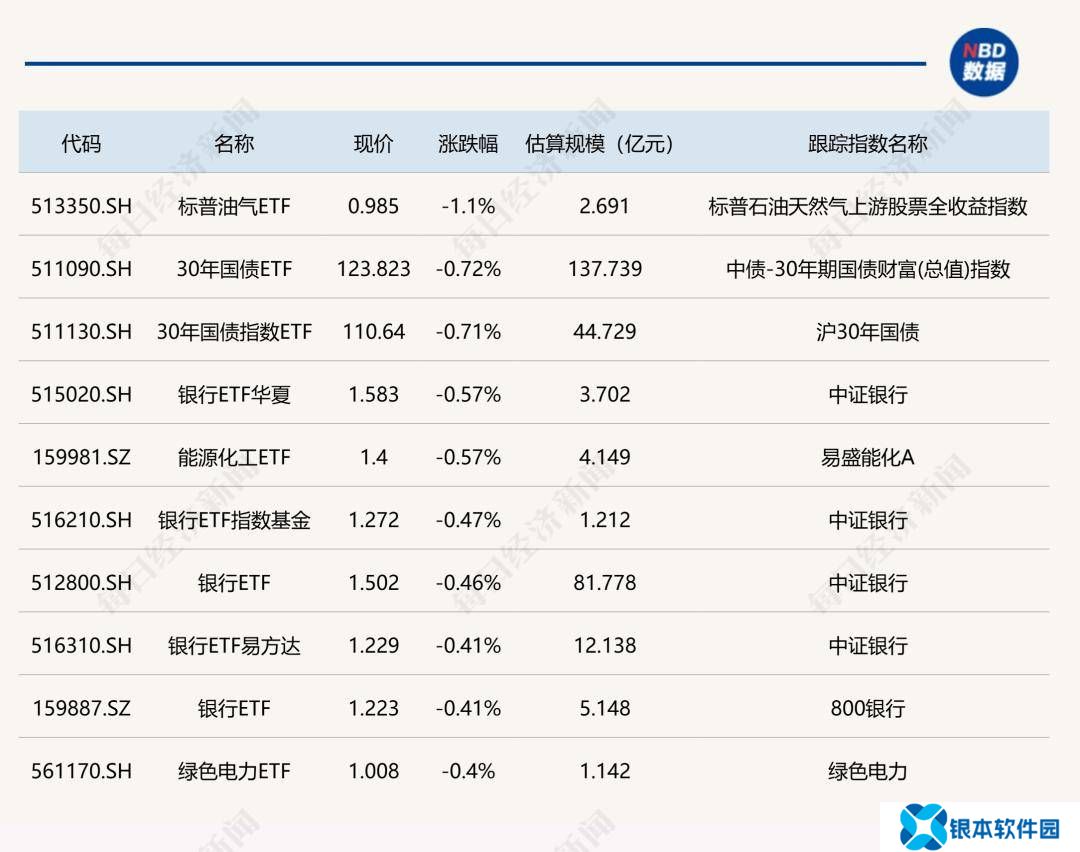Click the code 512800.SH
Image resolution: width=1080 pixels, height=852 pixels.
[81, 583]
